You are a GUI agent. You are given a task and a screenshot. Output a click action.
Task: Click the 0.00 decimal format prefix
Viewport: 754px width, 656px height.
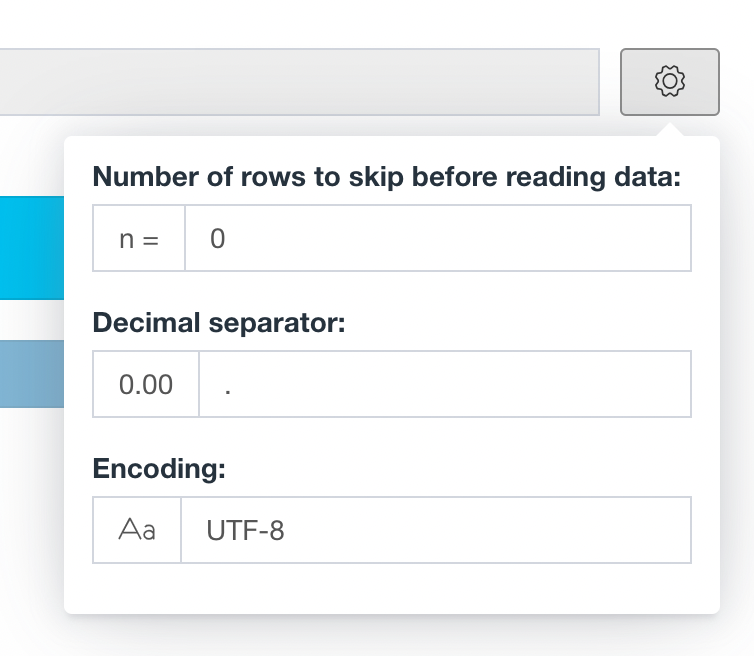[x=146, y=384]
